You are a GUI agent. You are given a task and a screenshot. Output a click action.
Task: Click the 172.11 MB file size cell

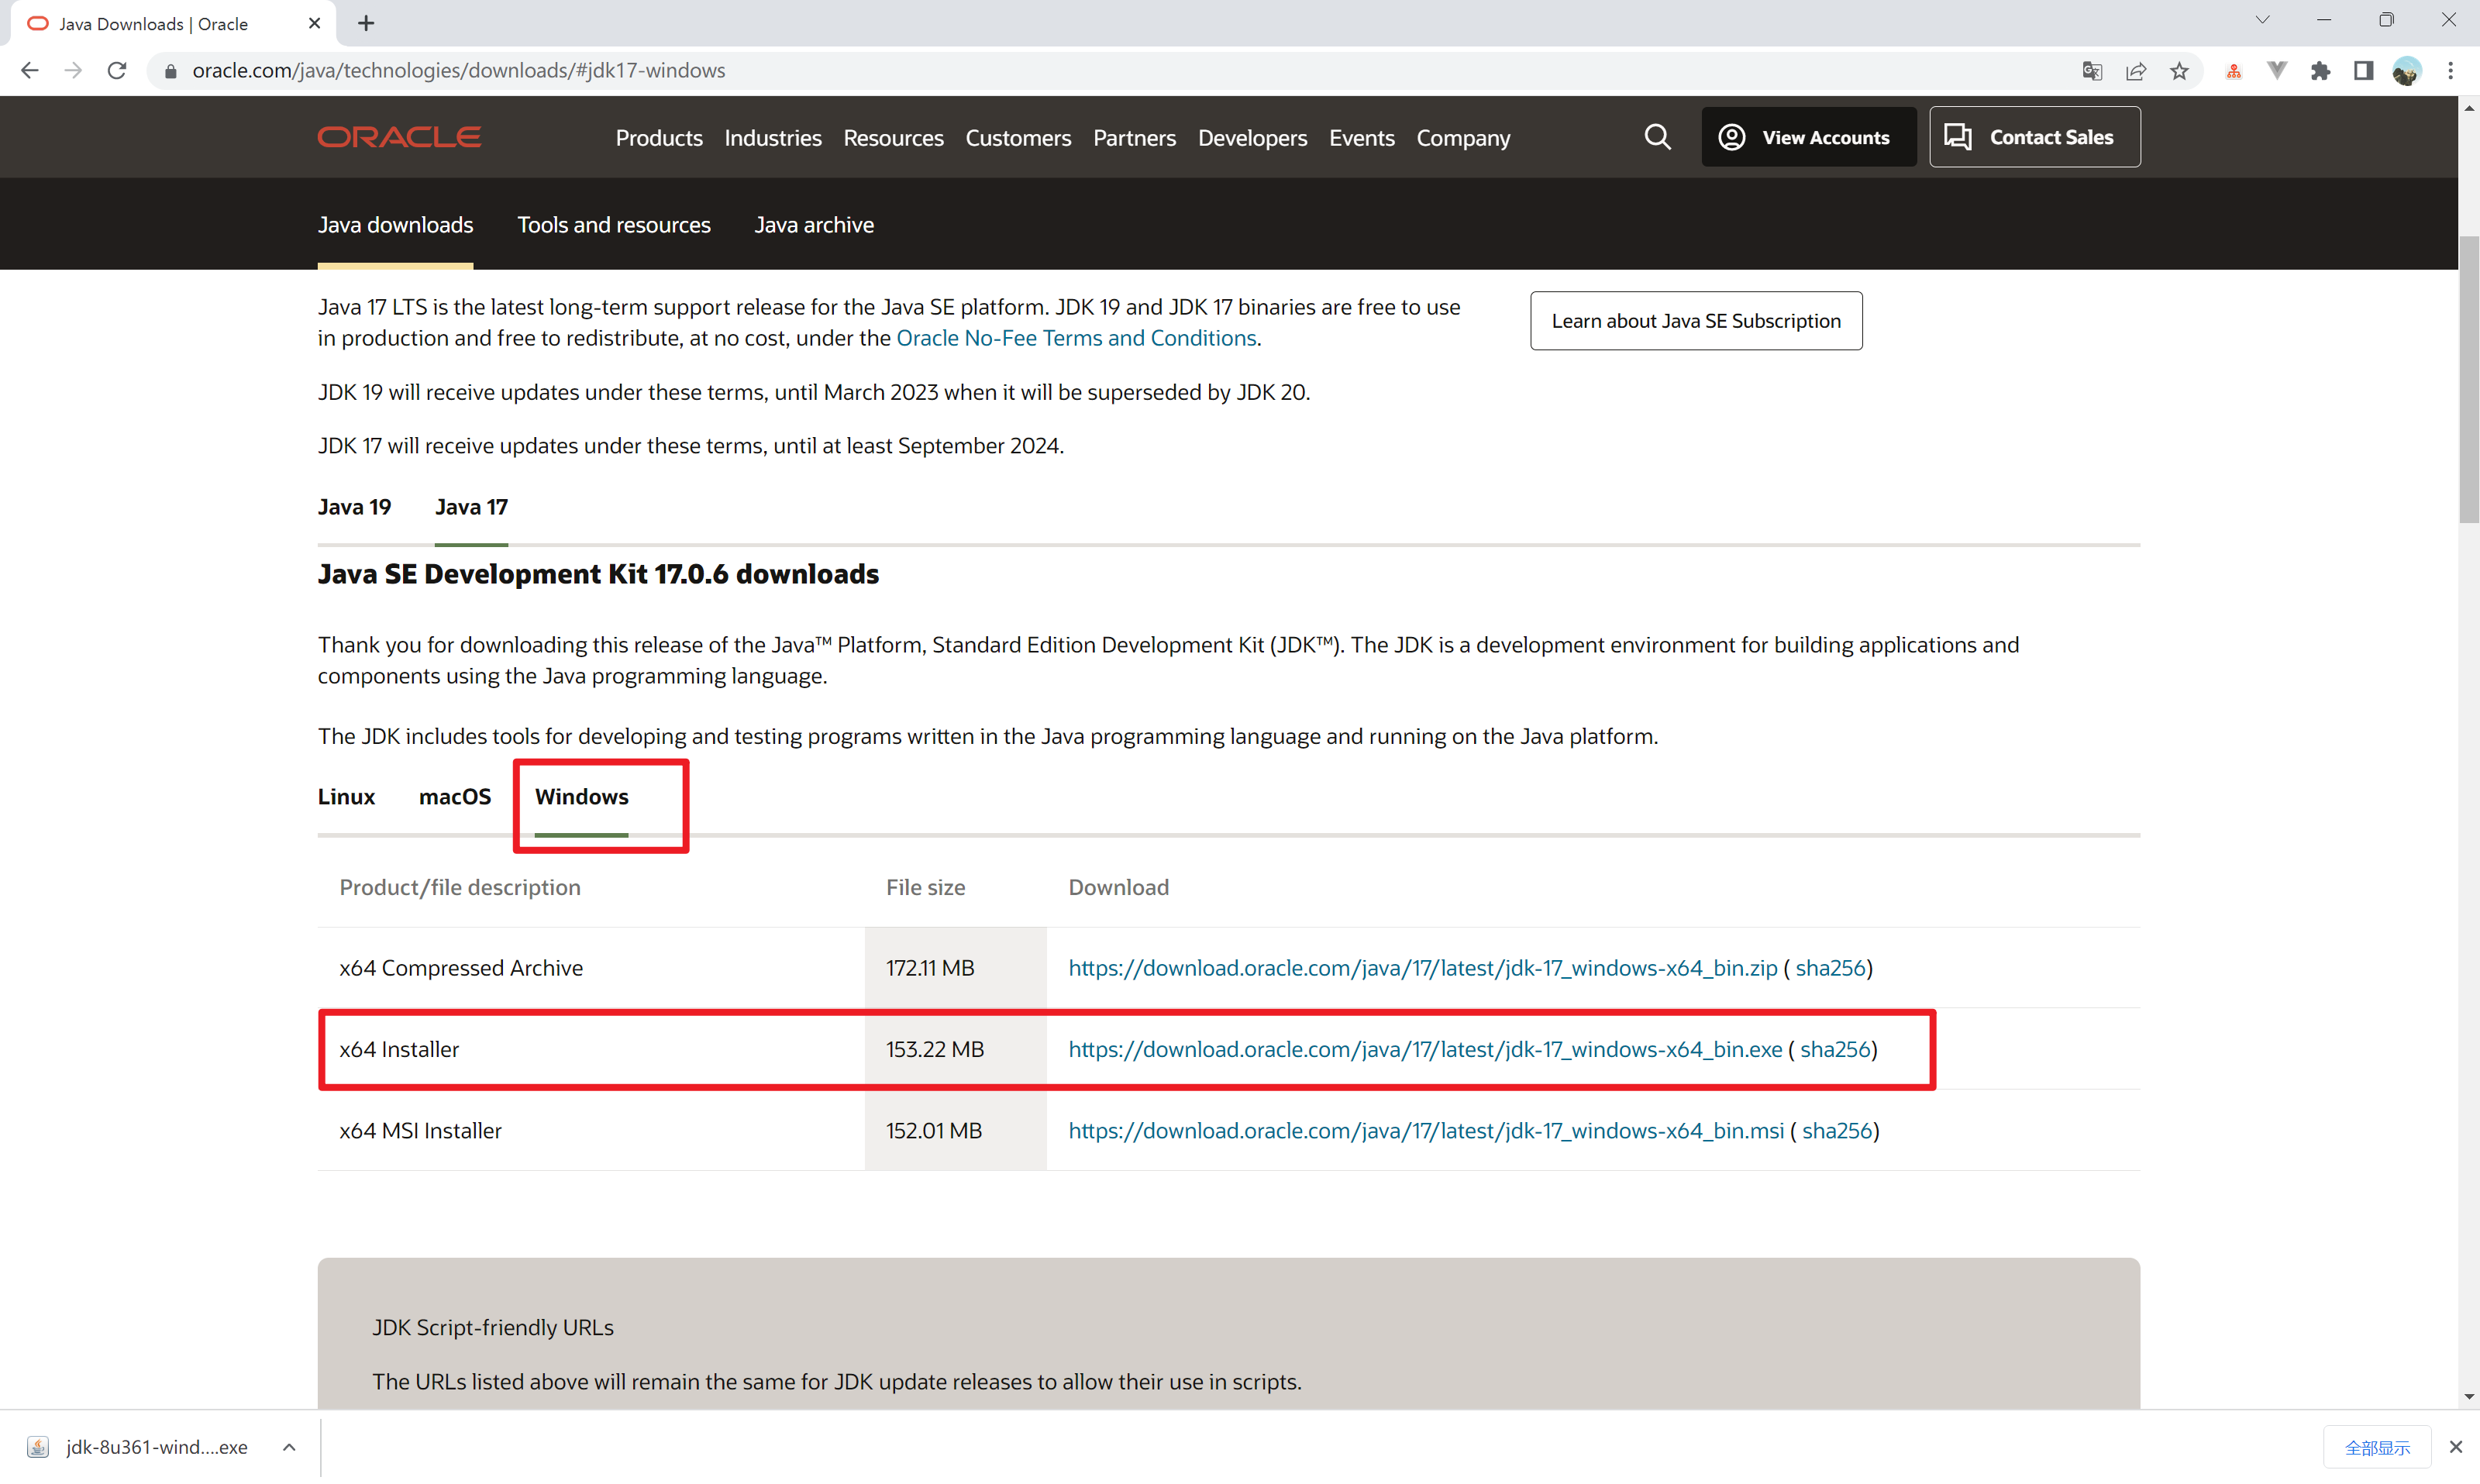(956, 968)
